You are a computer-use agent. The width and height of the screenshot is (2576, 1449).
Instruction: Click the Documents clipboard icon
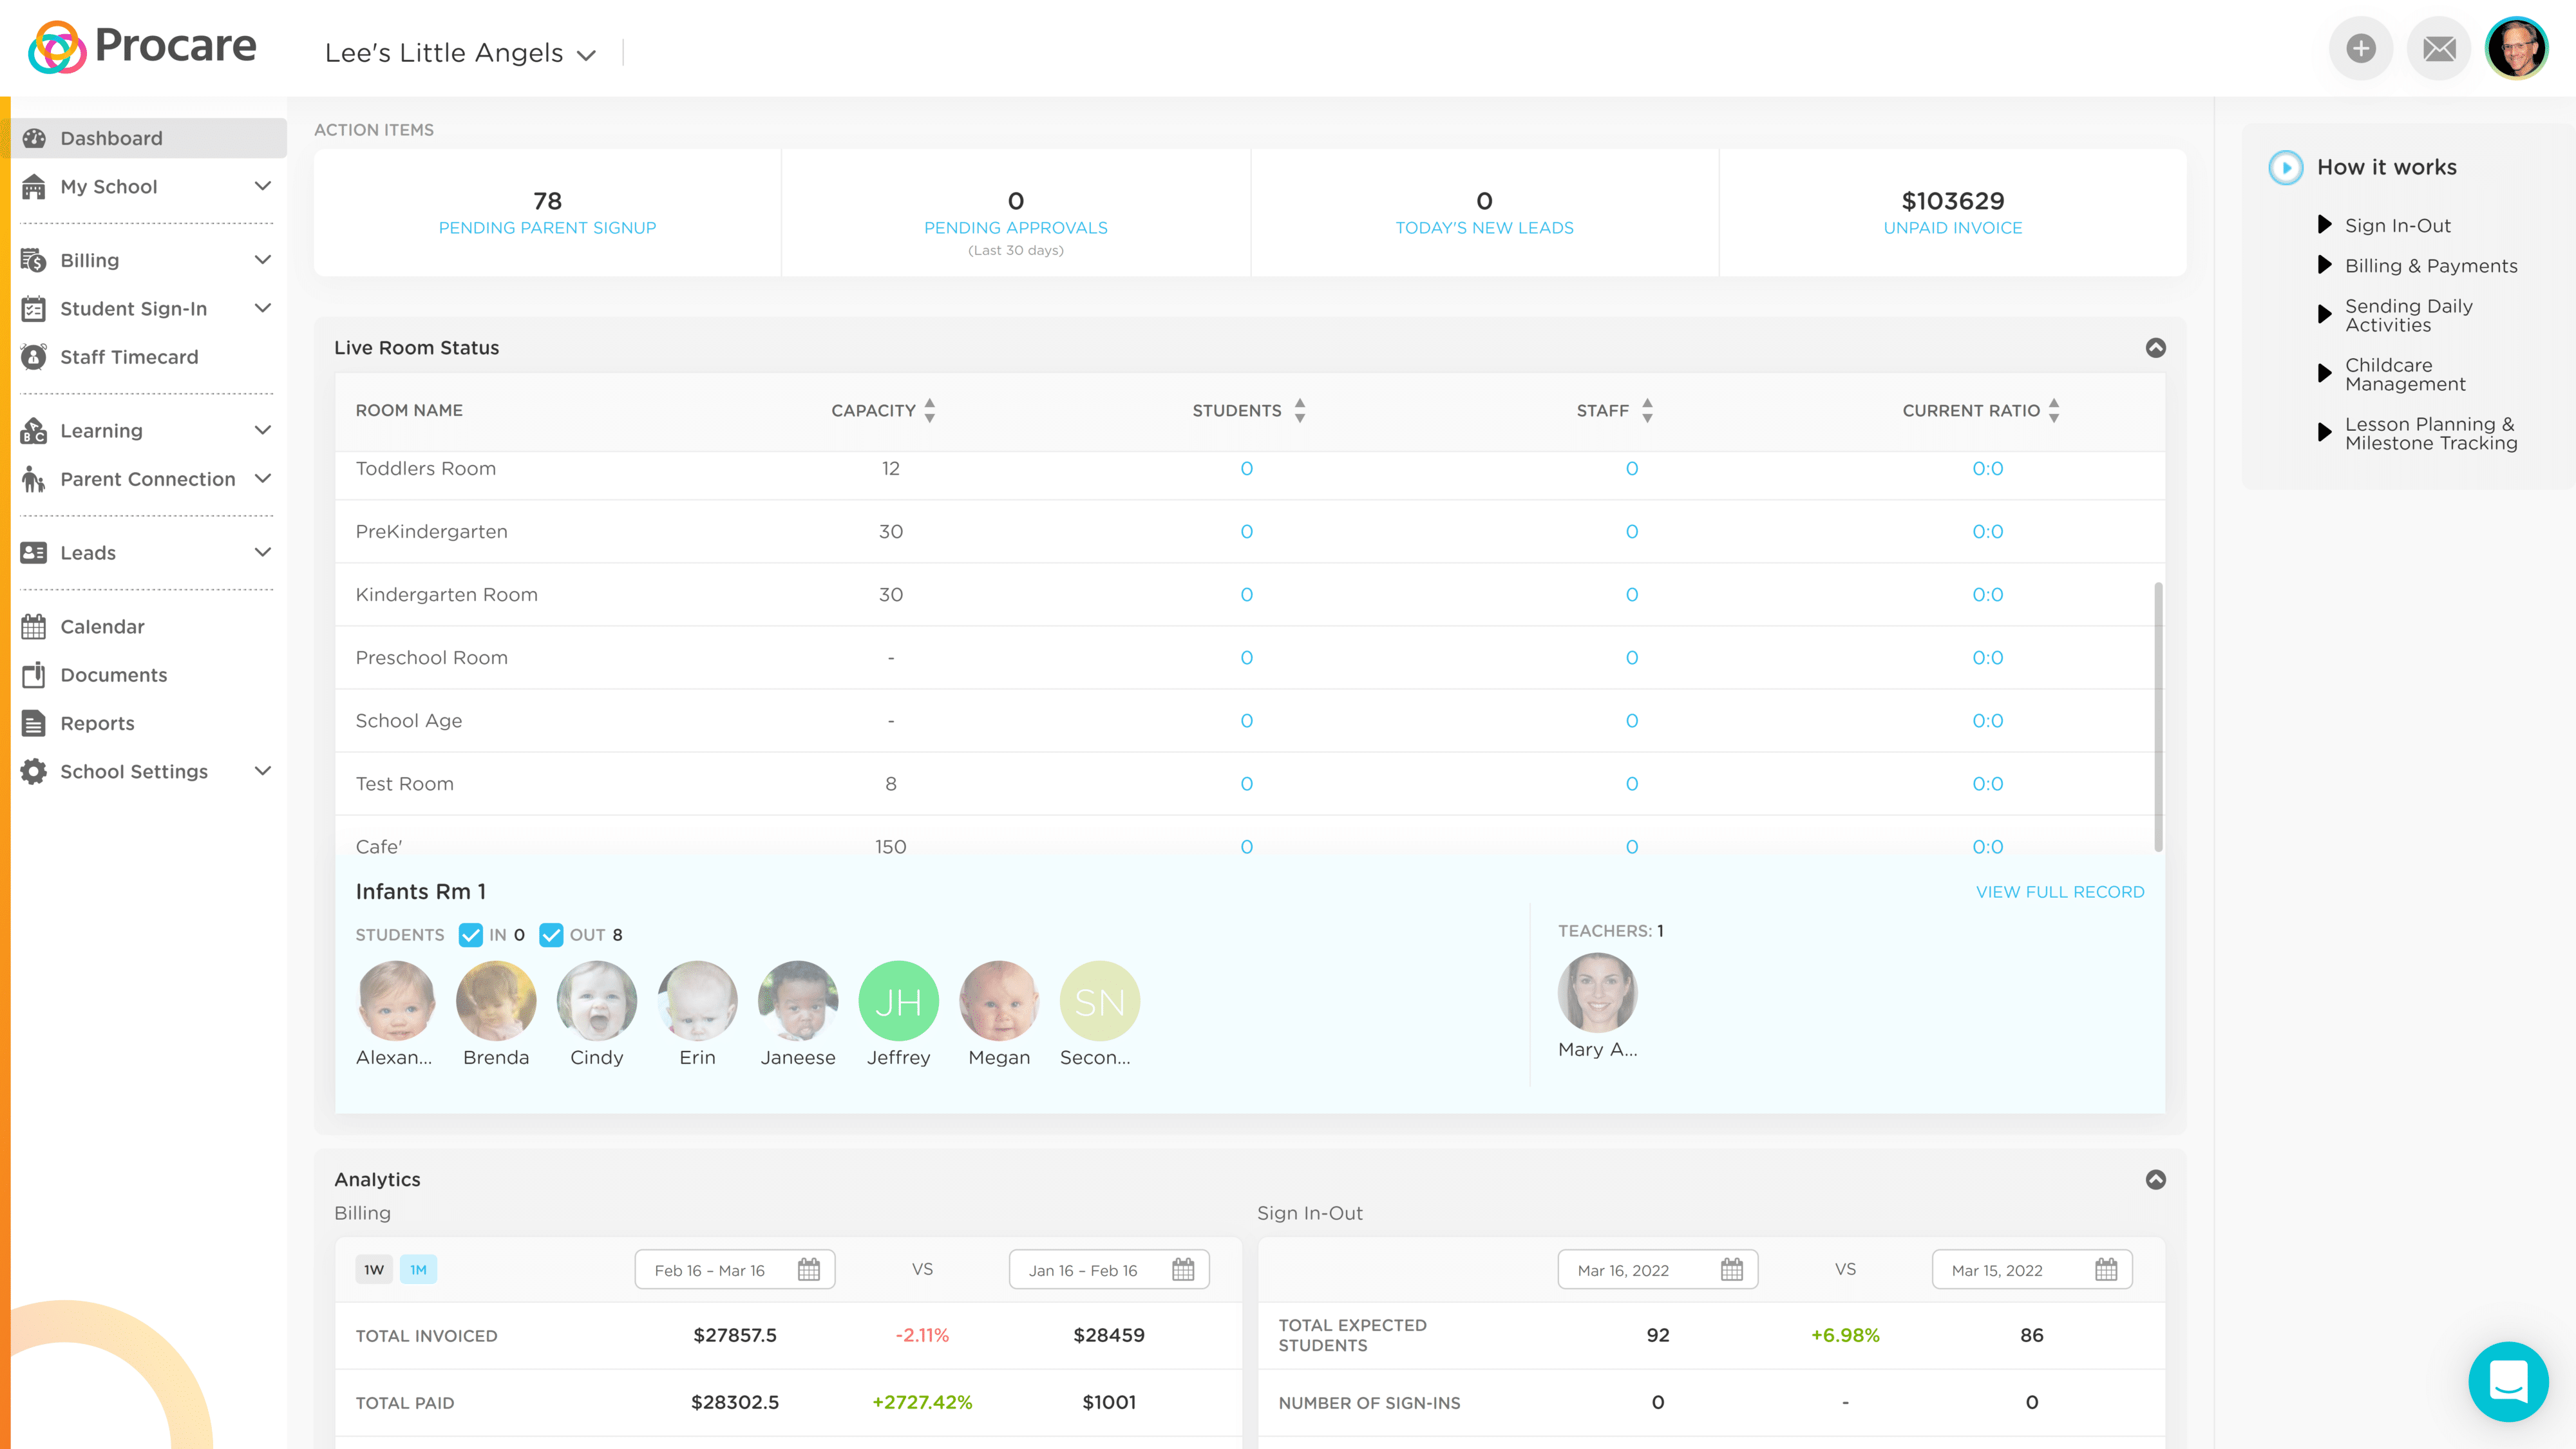tap(34, 675)
